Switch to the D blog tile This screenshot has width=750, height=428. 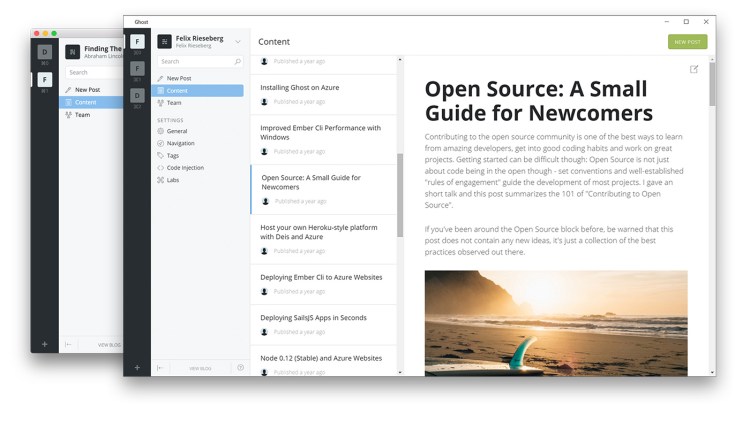tap(137, 96)
